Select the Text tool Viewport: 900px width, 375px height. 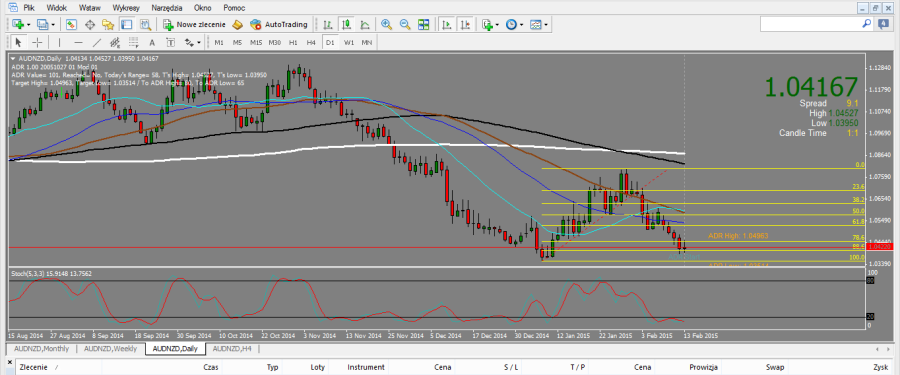(x=152, y=42)
